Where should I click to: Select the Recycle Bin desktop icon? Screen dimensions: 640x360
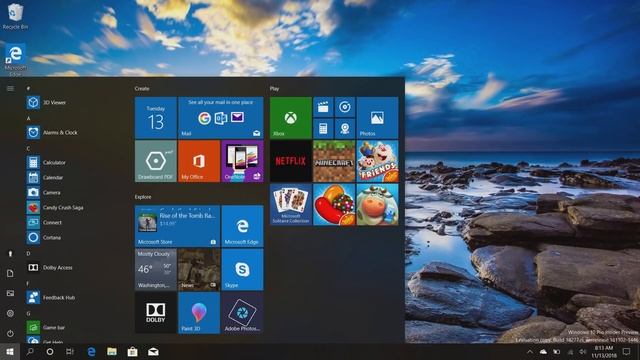16,16
